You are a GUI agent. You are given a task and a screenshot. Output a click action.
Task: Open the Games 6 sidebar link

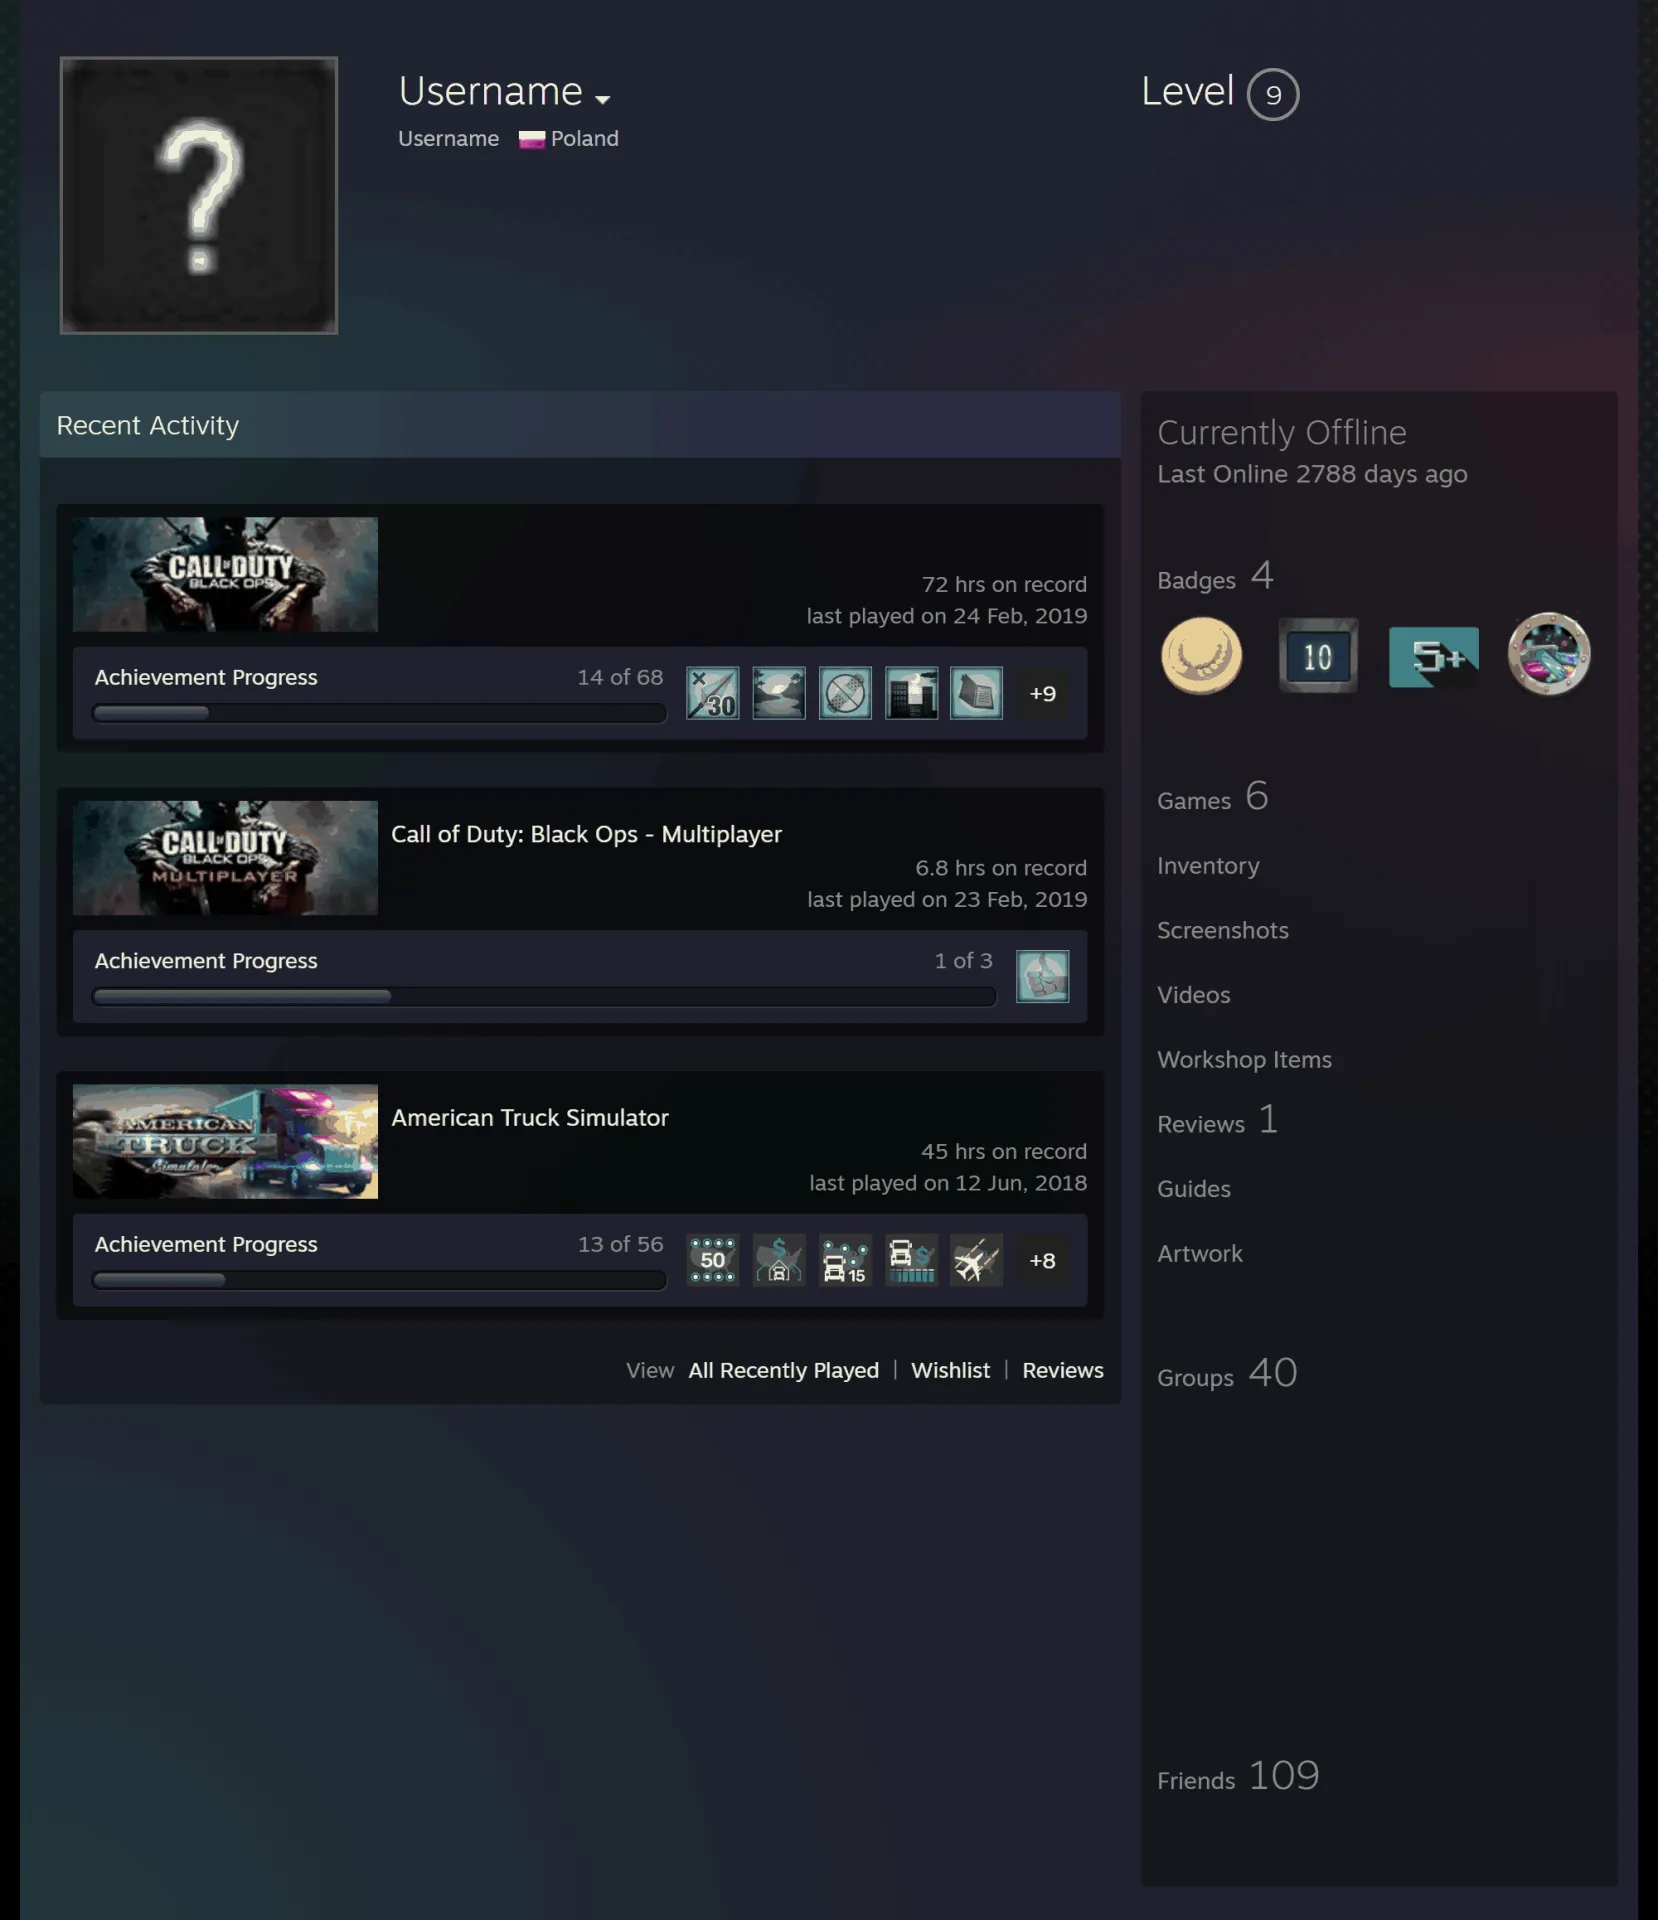[1212, 798]
